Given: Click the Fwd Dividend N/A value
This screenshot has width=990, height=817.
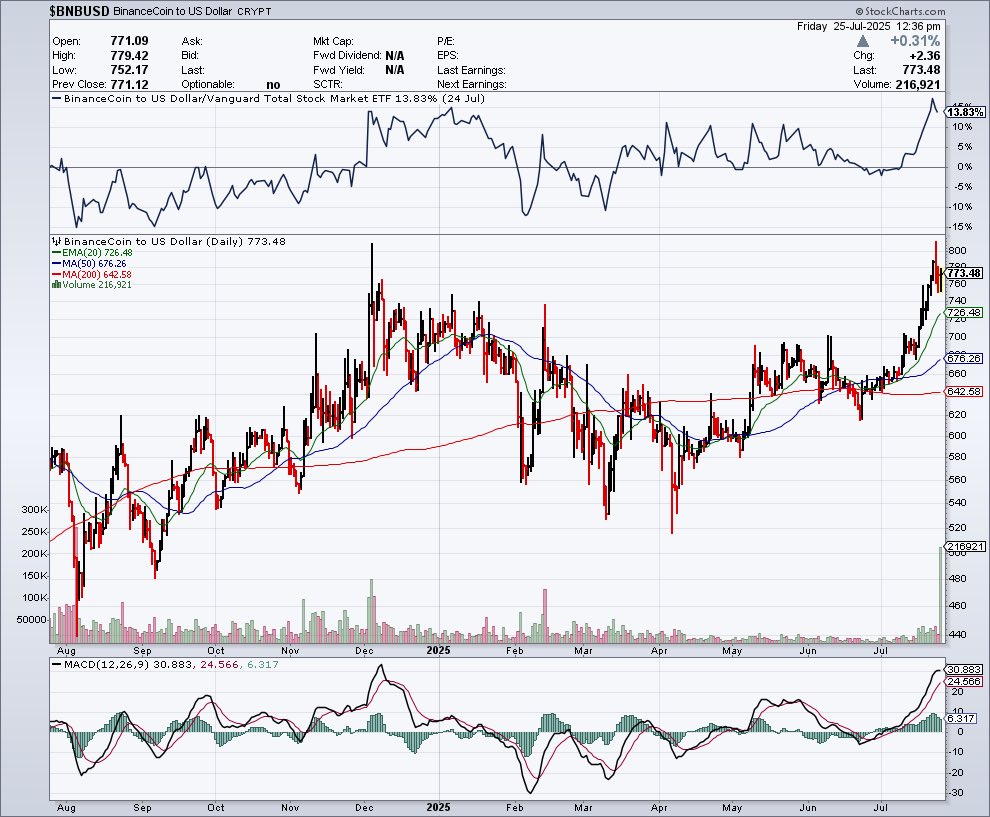Looking at the screenshot, I should (395, 56).
